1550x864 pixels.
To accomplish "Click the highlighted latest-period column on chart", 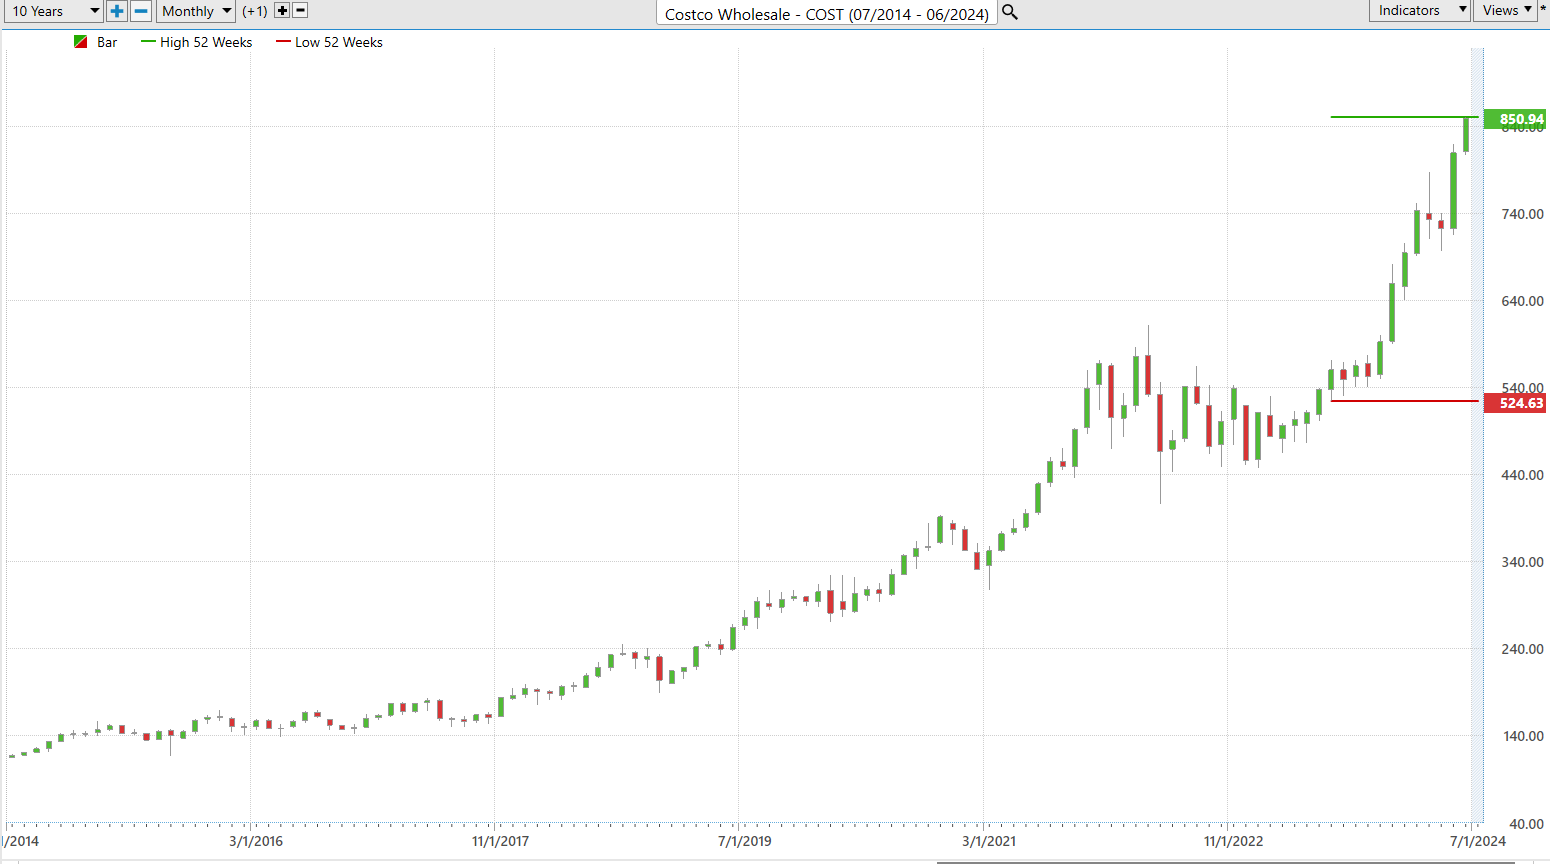I will pos(1476,435).
